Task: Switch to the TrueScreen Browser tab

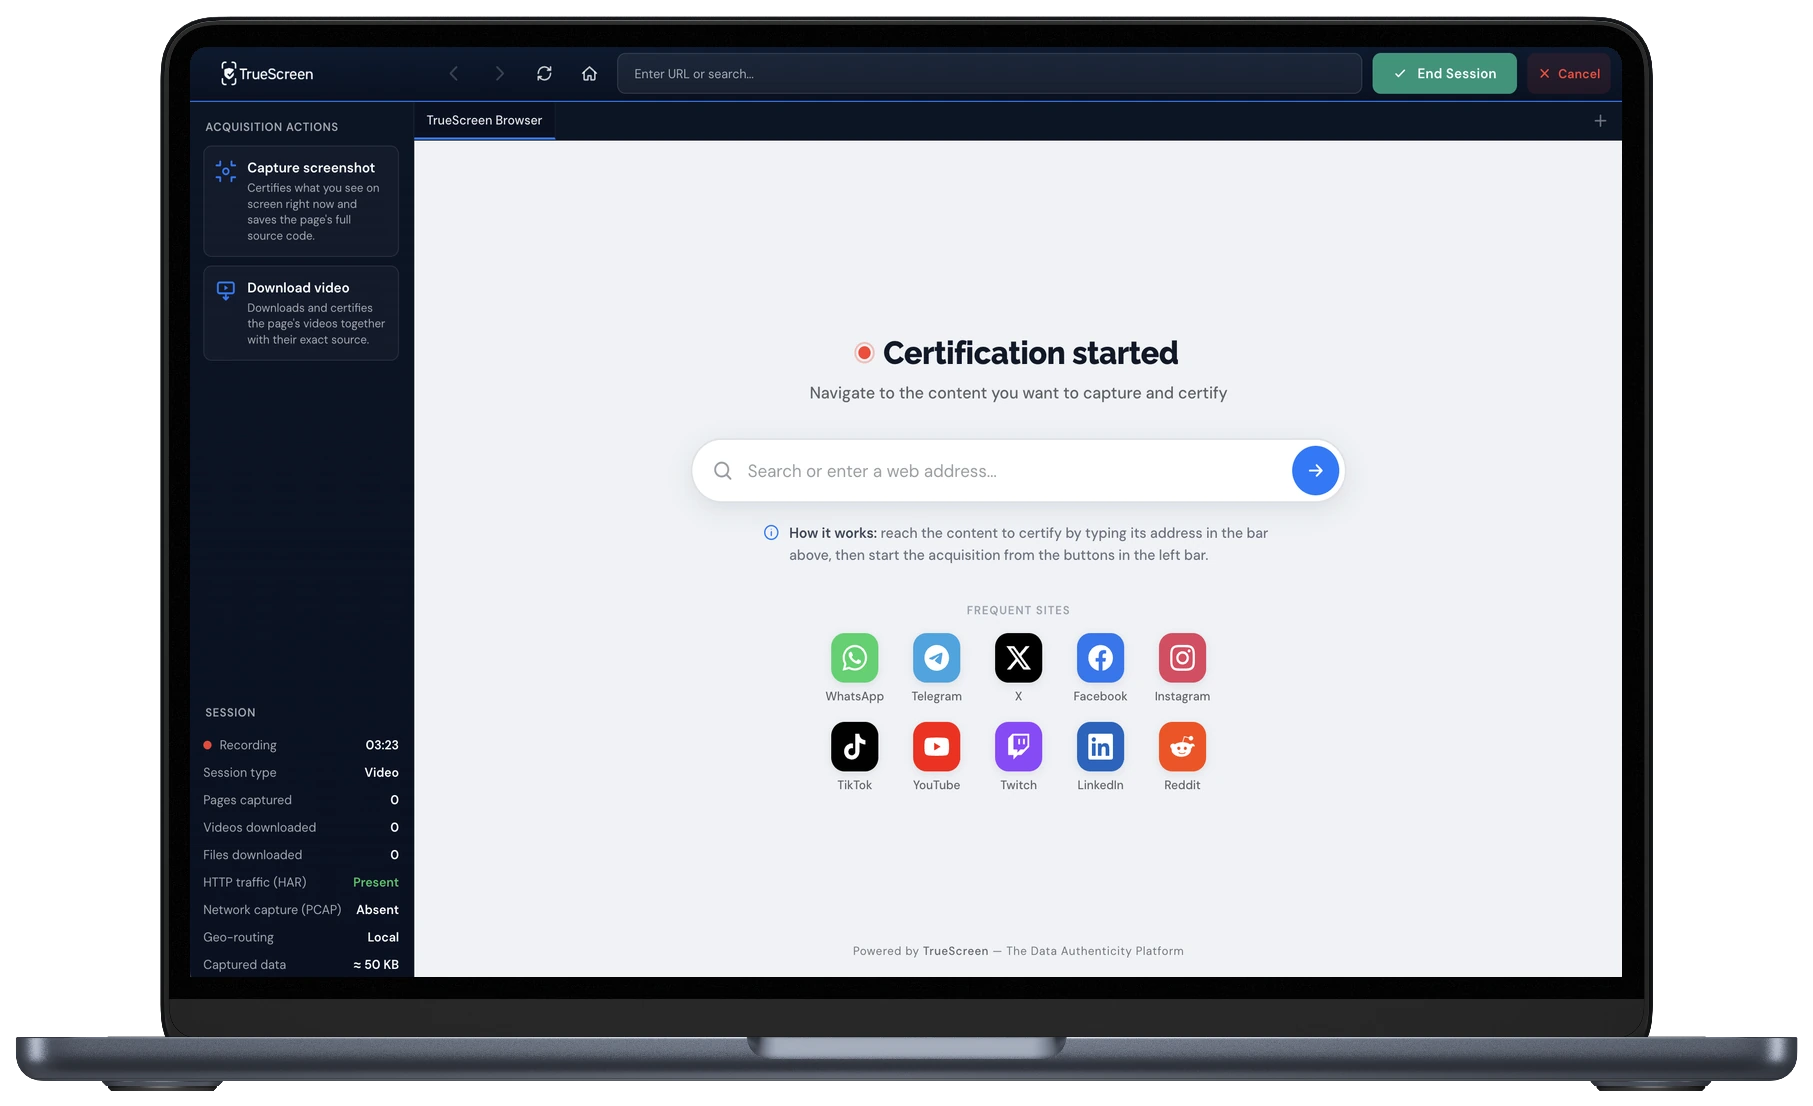Action: pyautogui.click(x=484, y=120)
